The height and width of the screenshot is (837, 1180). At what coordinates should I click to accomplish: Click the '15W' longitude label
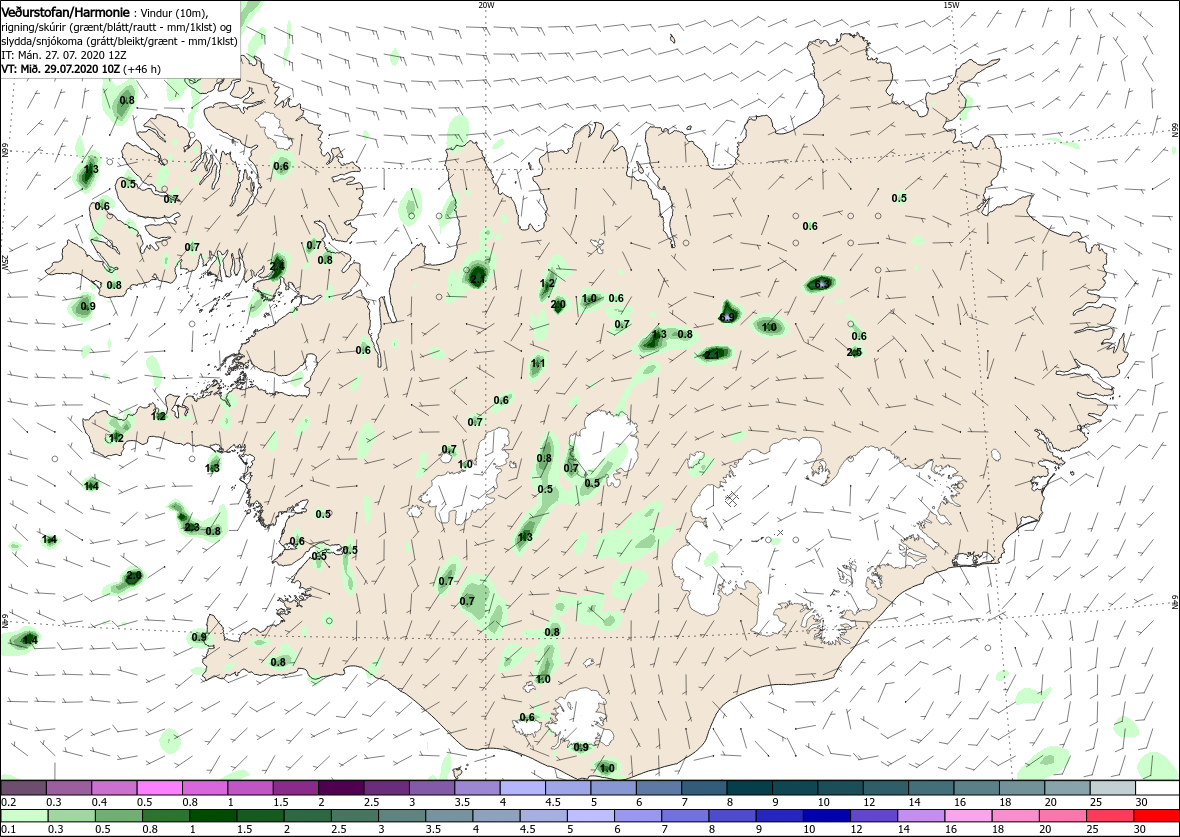pyautogui.click(x=951, y=5)
